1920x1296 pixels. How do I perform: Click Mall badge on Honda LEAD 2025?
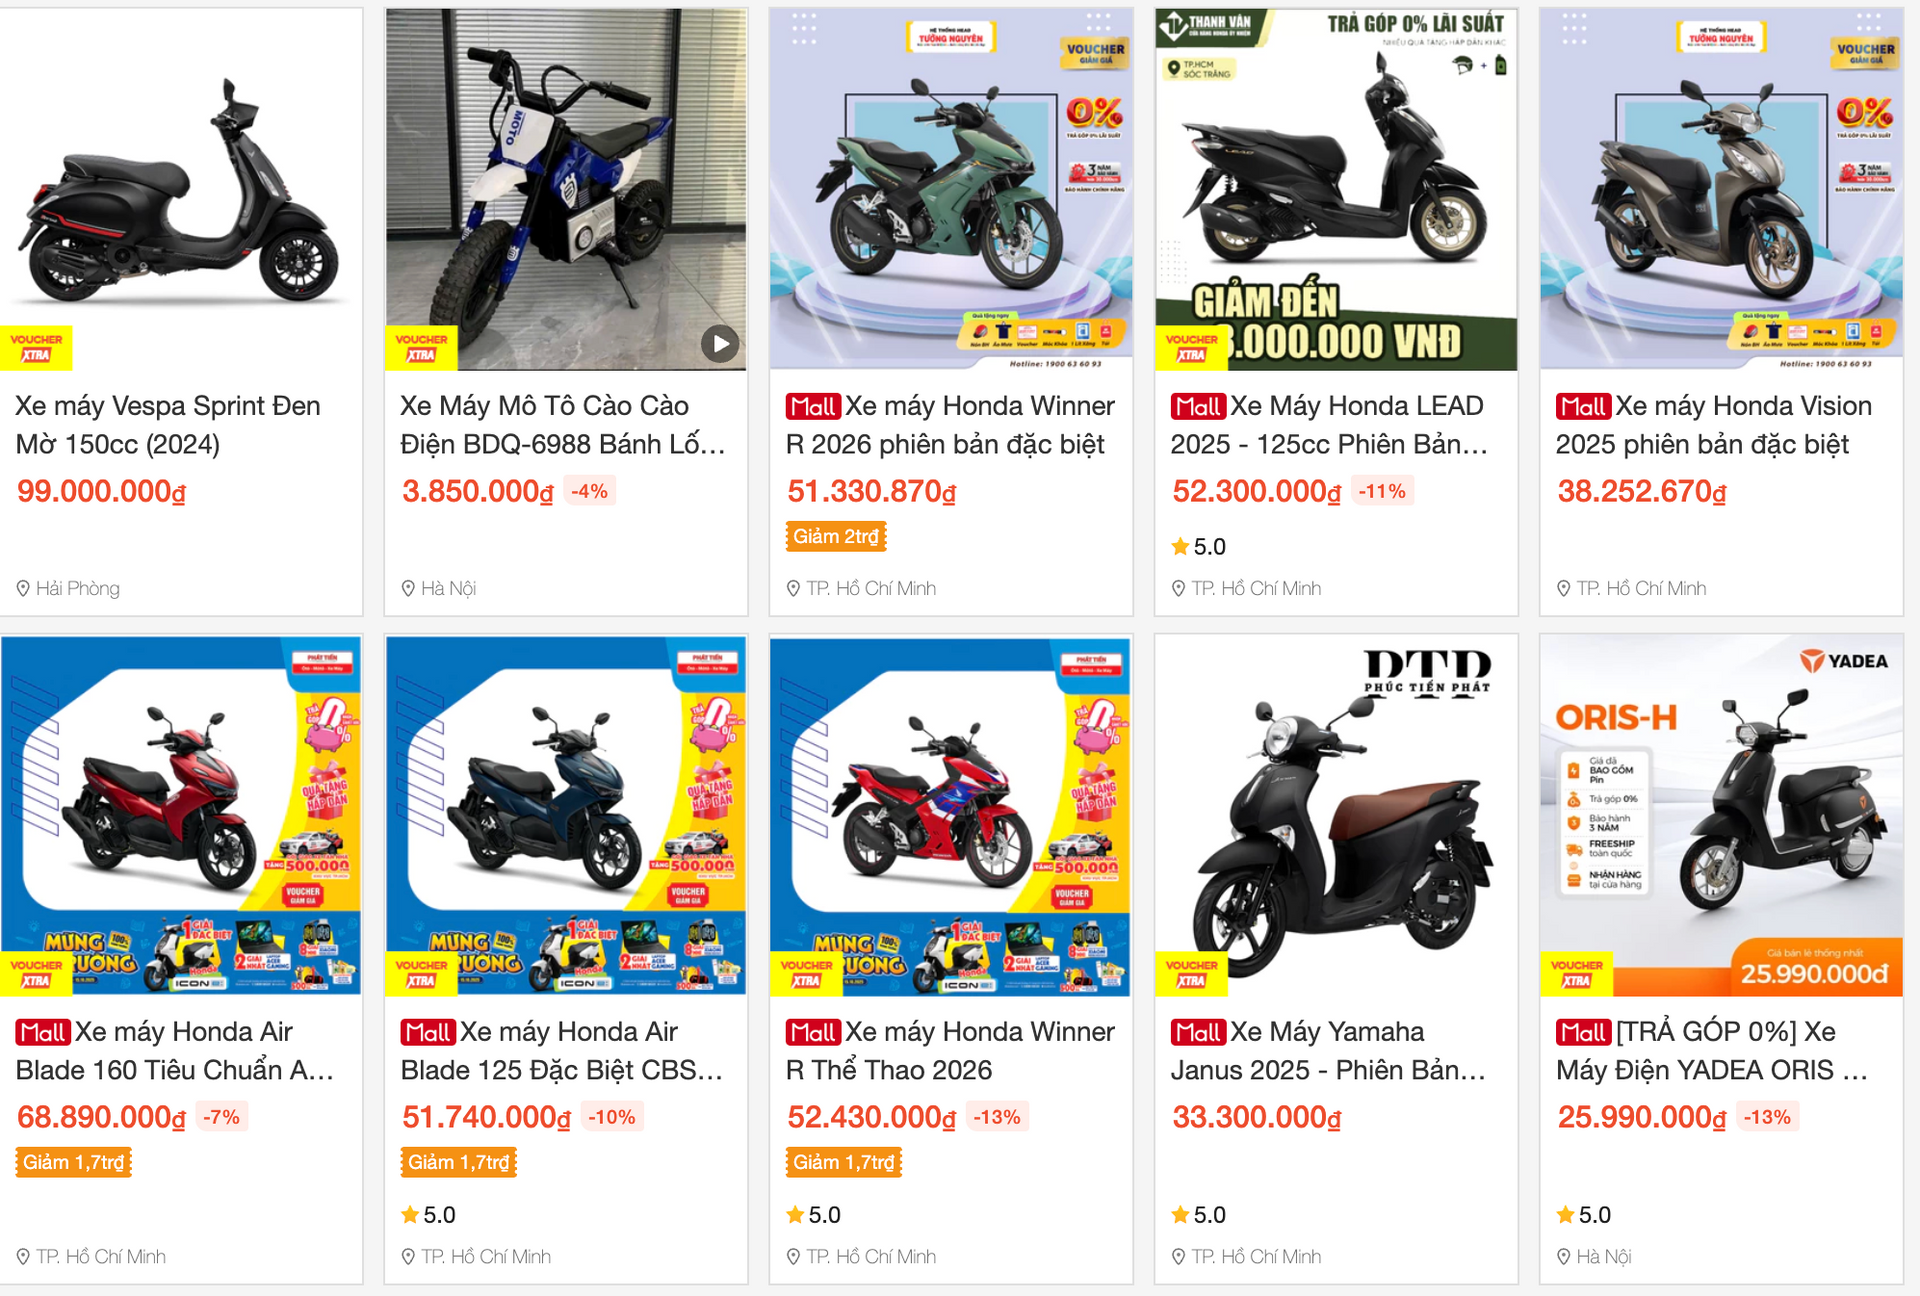[x=1198, y=407]
